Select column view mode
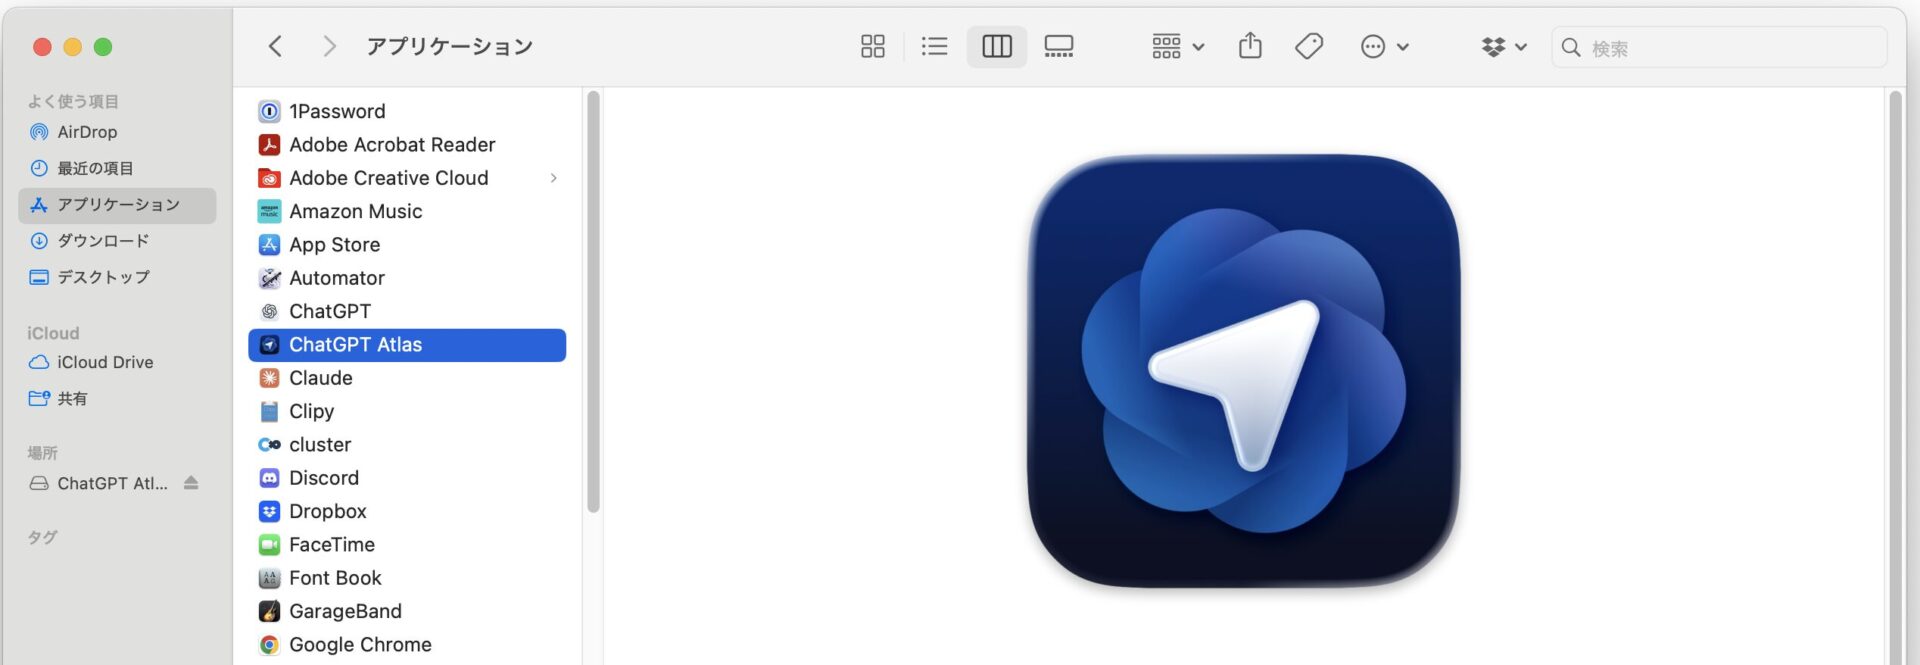This screenshot has height=665, width=1920. coord(996,47)
